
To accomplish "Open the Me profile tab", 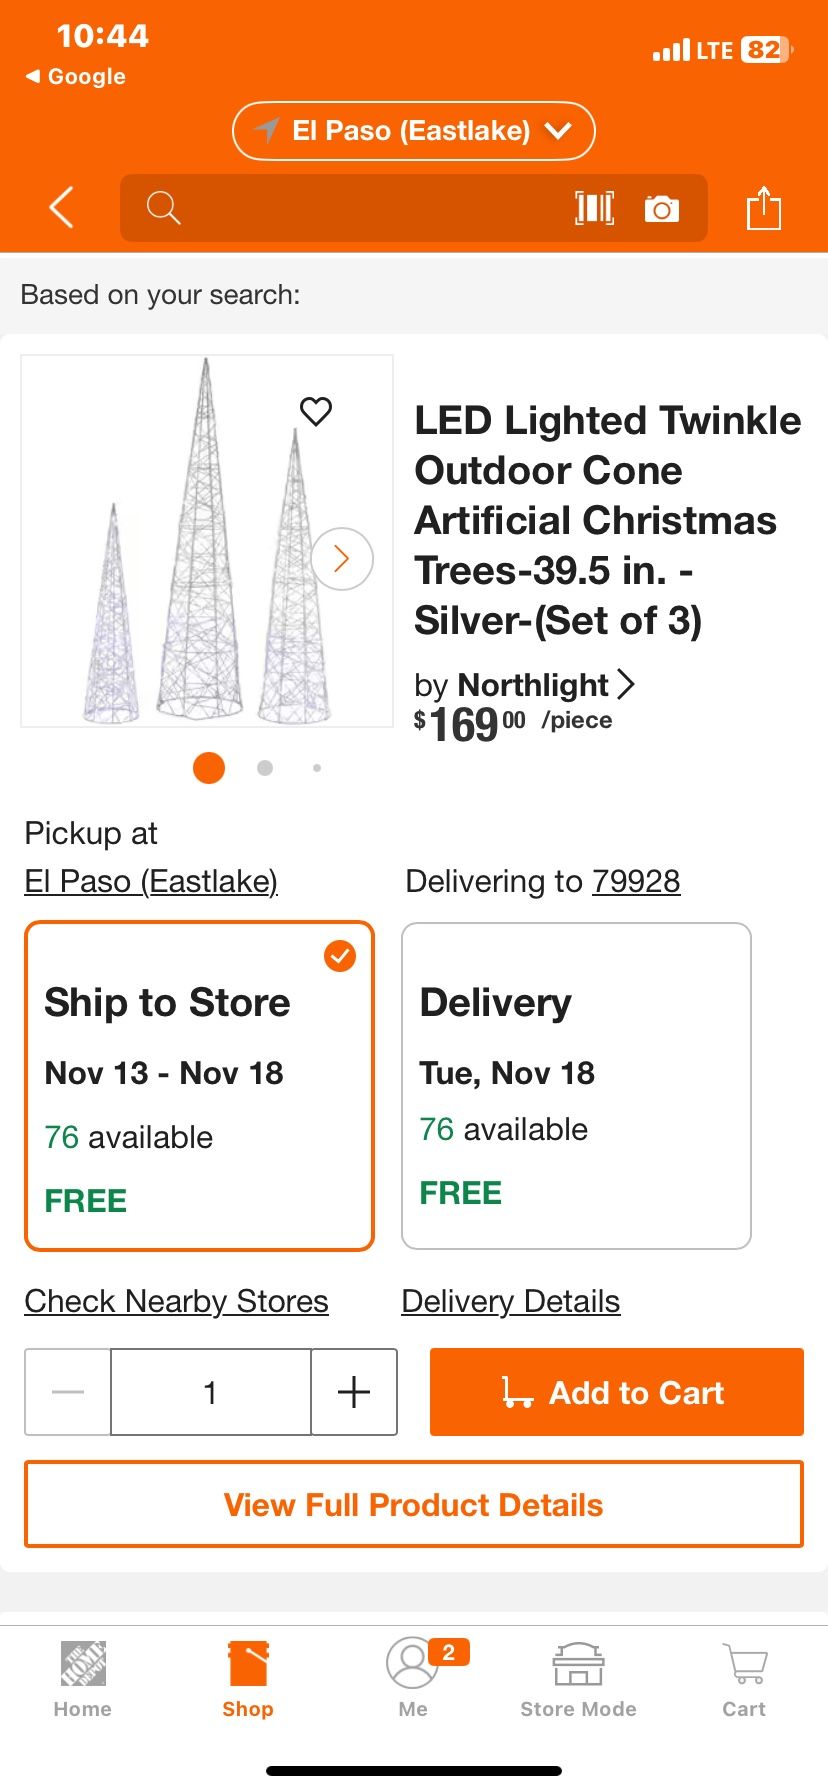I will 413,1680.
